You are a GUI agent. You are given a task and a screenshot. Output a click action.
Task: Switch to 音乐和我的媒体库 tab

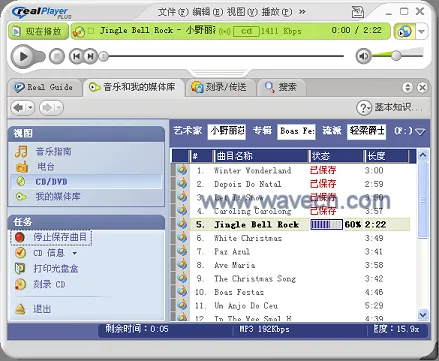pos(133,87)
